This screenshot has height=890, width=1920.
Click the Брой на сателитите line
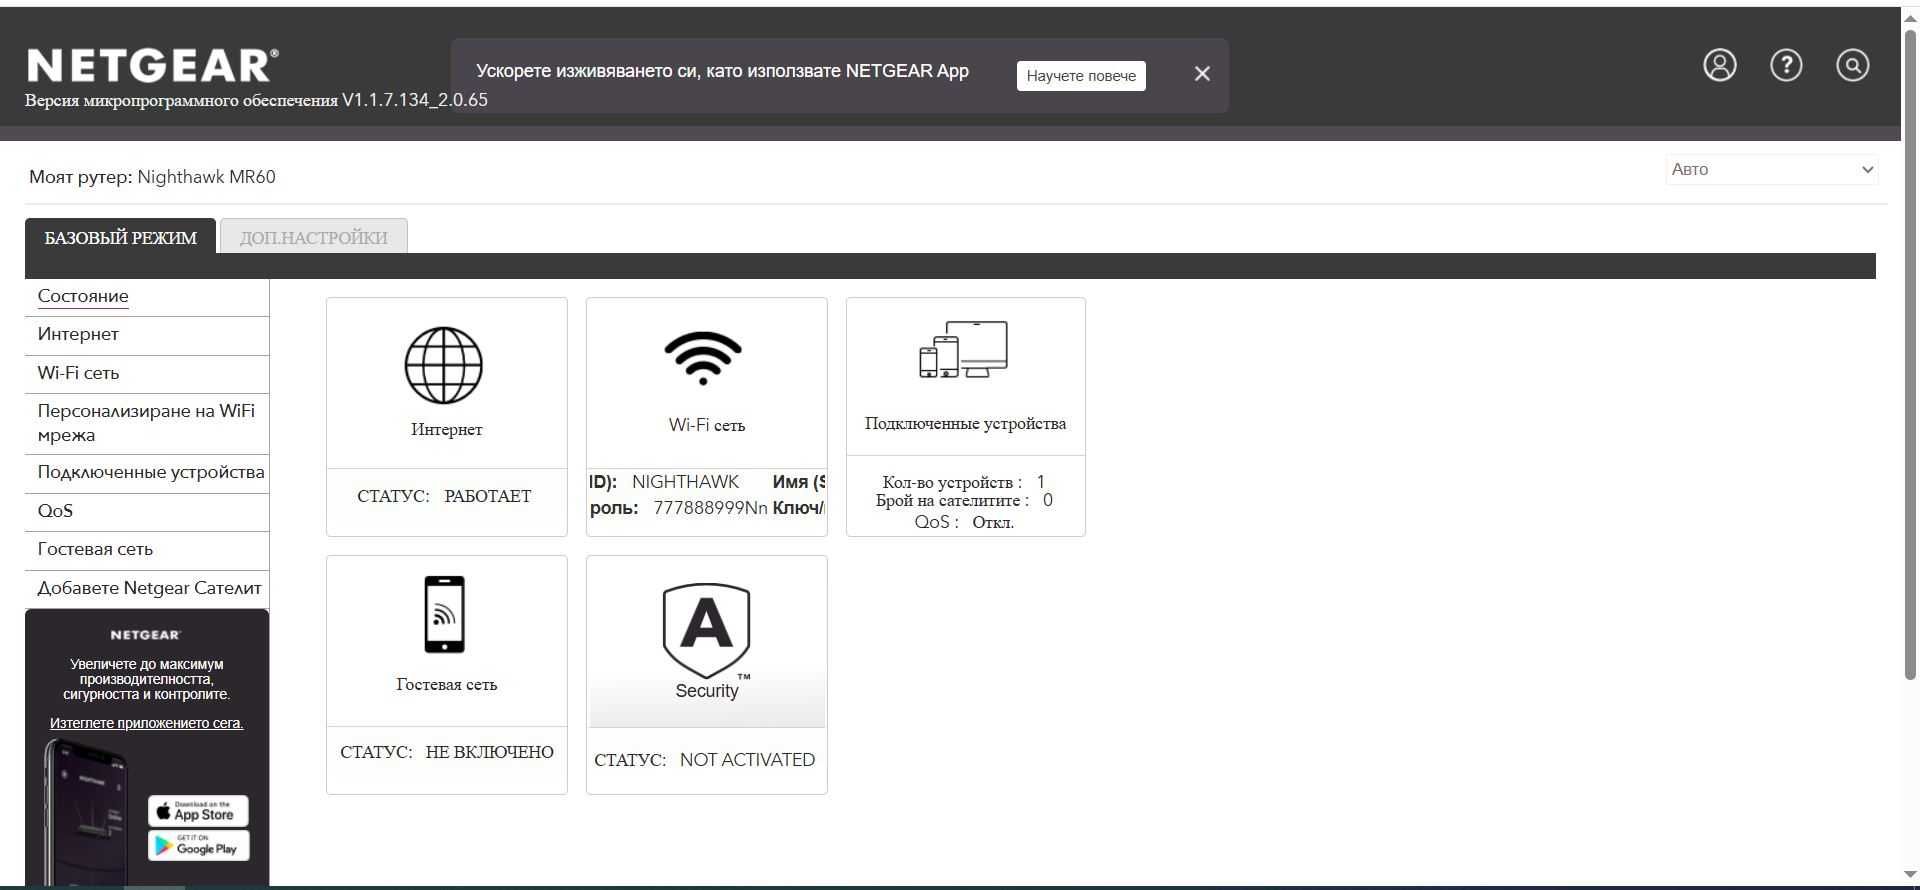[964, 500]
